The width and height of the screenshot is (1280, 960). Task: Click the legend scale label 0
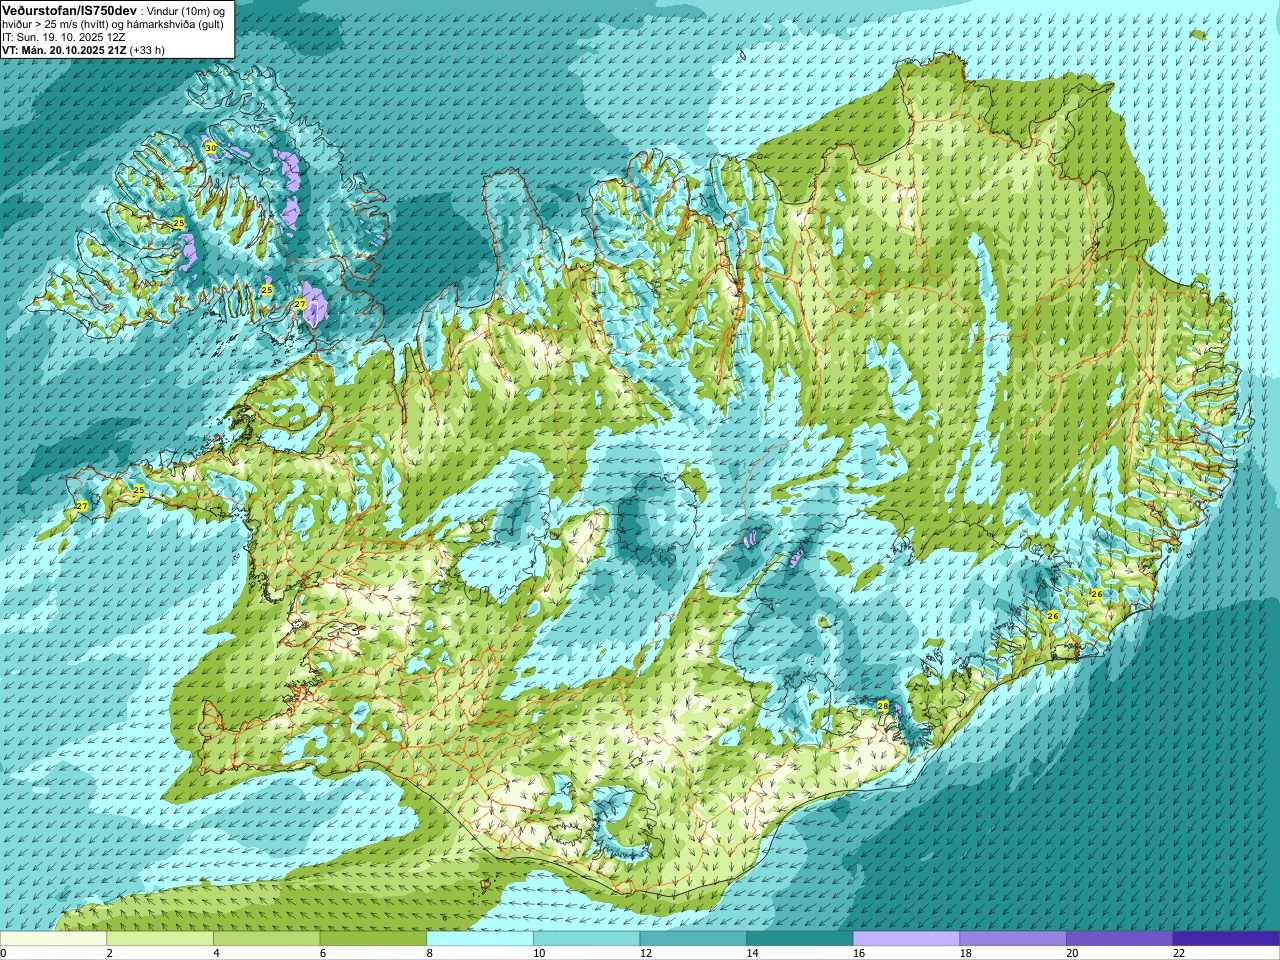click(x=4, y=953)
